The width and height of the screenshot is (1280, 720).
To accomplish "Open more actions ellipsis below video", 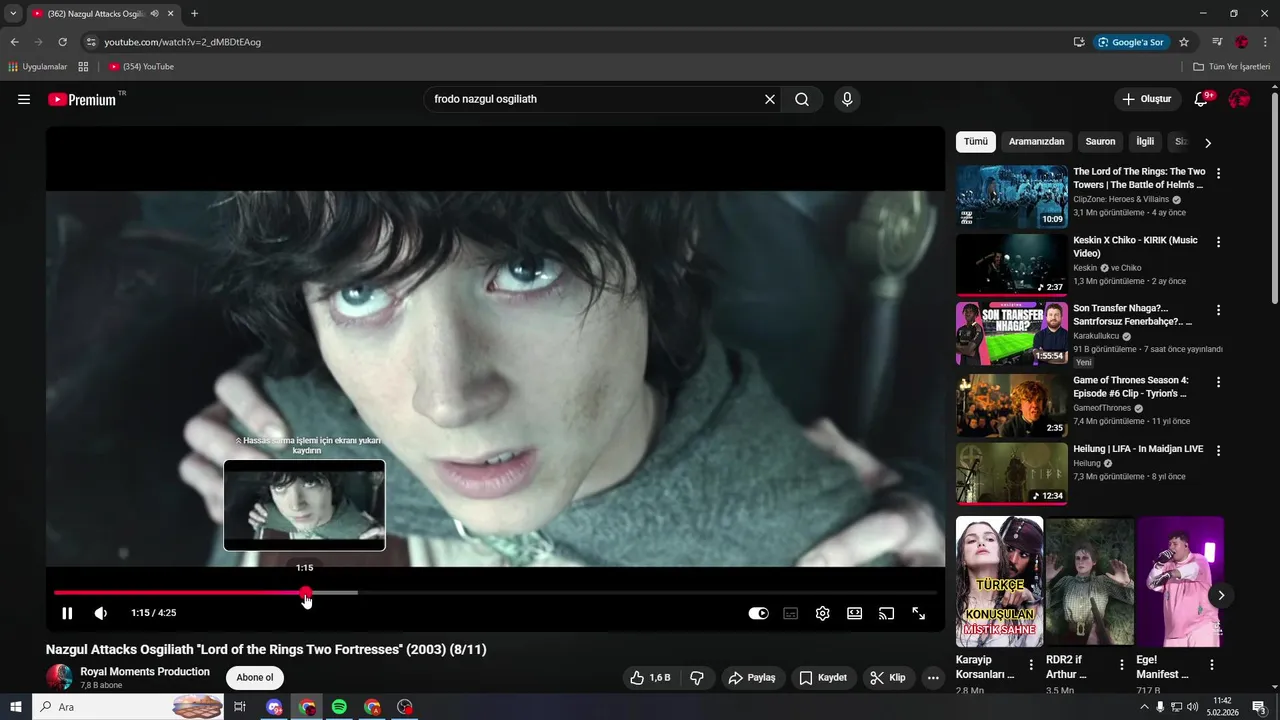I will point(933,678).
